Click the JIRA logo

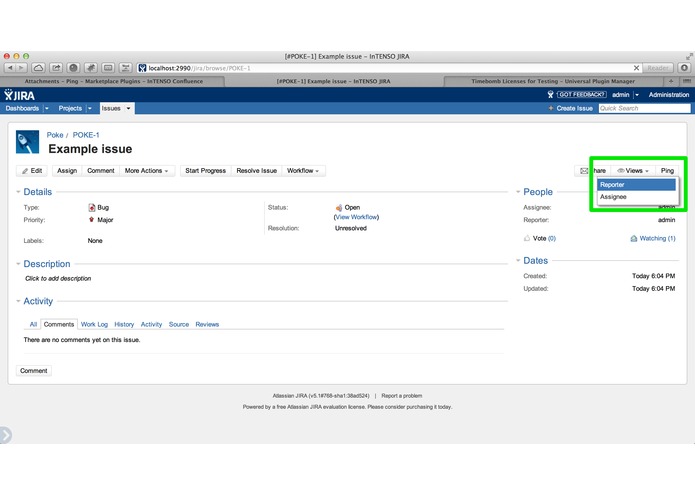(x=20, y=95)
